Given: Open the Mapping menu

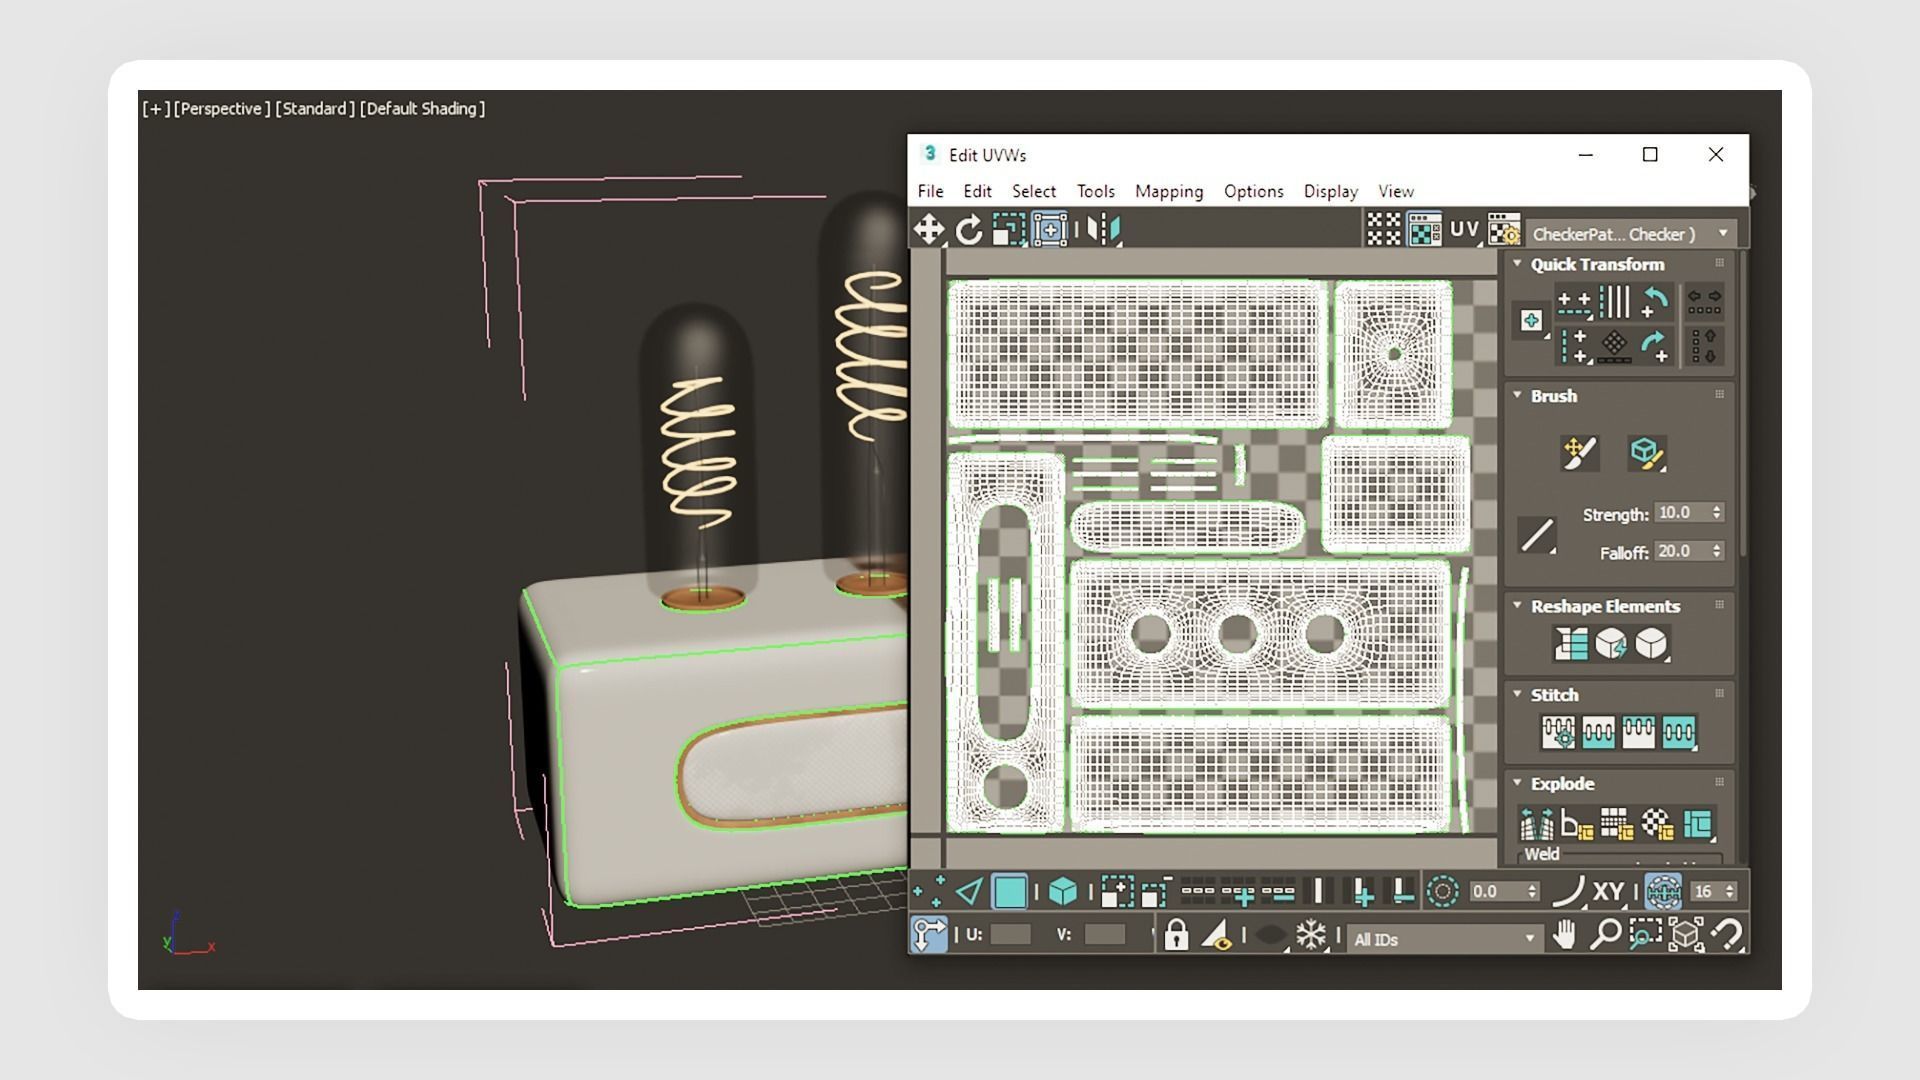Looking at the screenshot, I should [x=1169, y=191].
